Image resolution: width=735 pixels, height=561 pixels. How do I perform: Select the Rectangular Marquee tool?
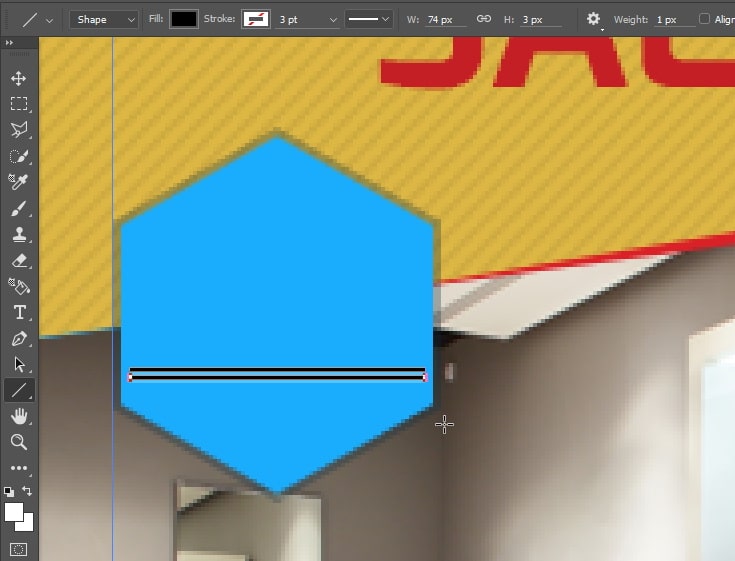19,104
